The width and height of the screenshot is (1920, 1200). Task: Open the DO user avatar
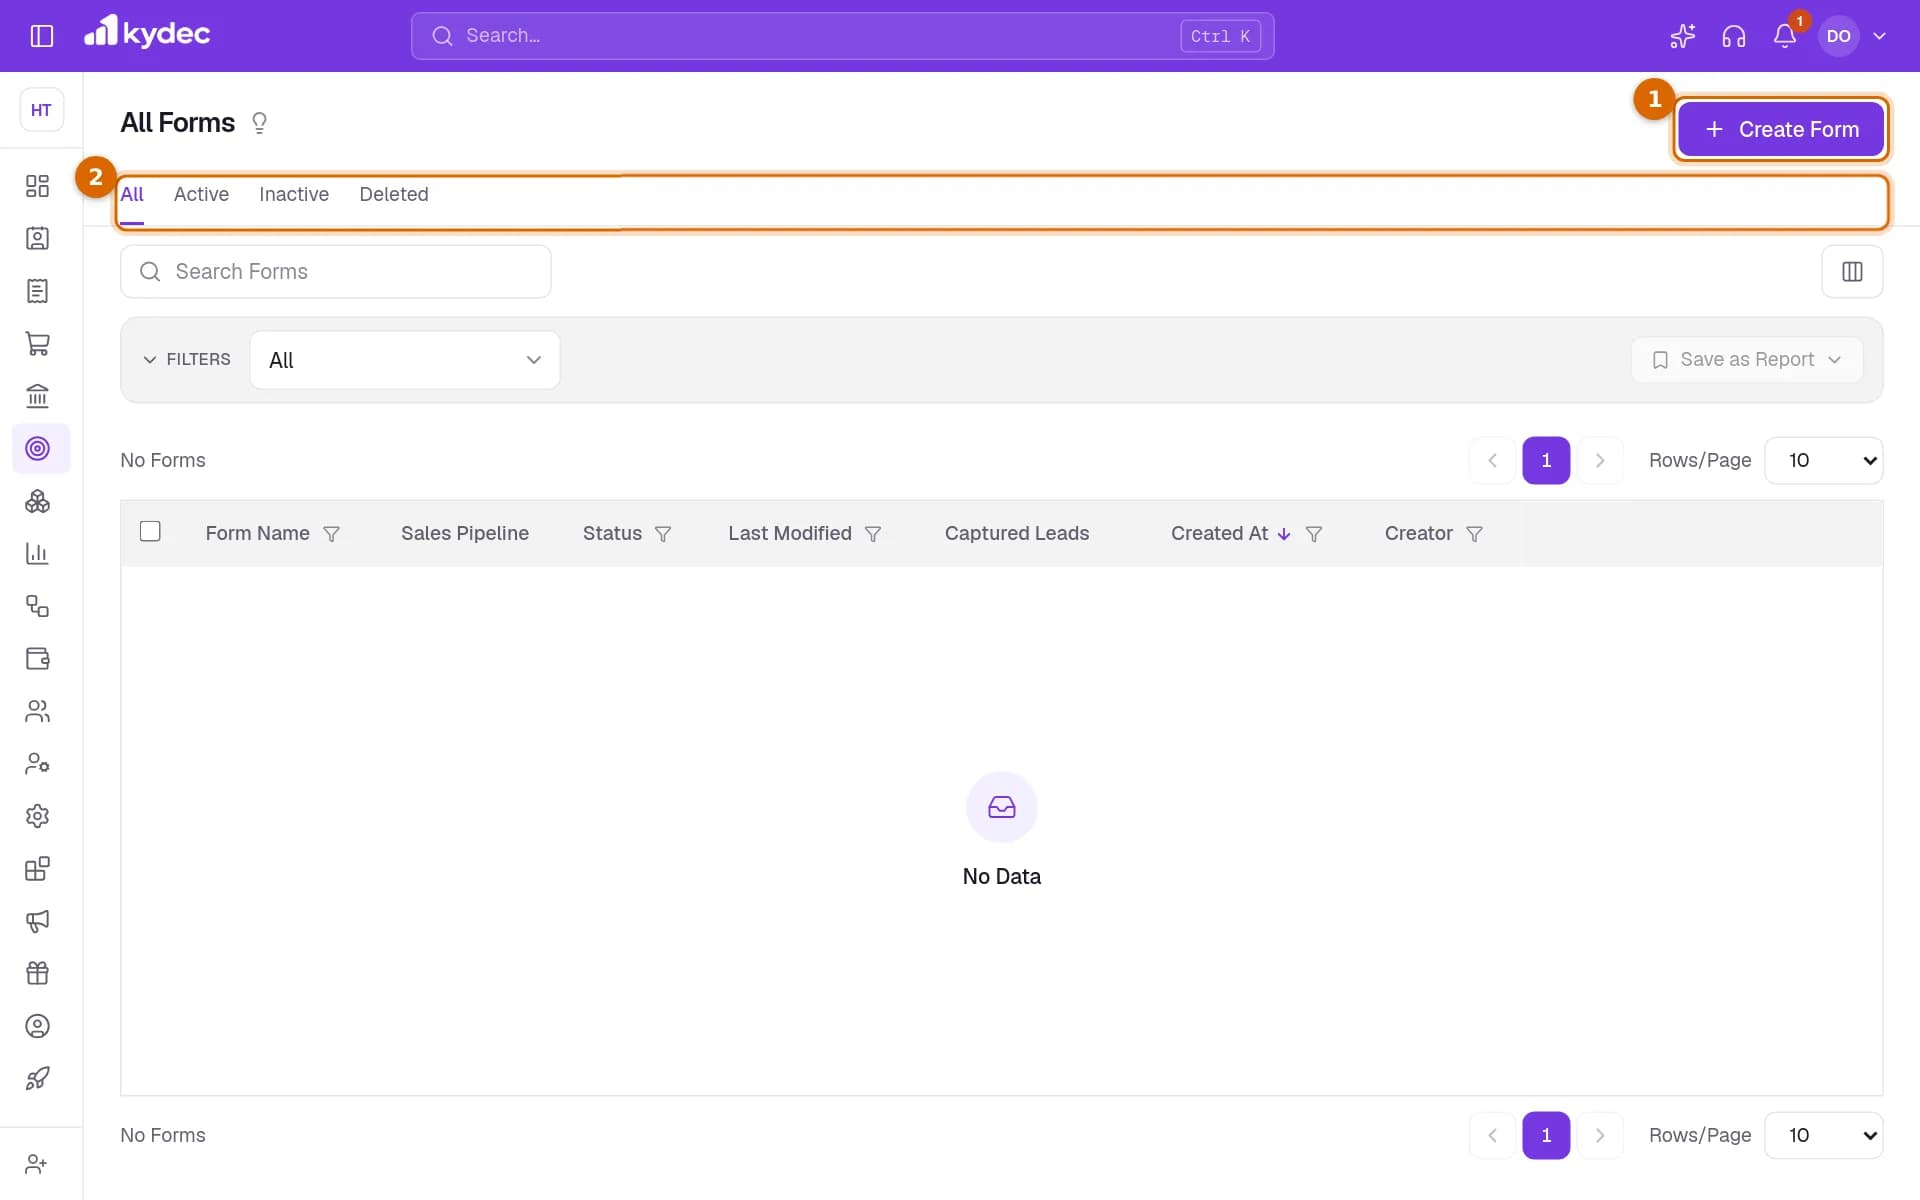click(x=1838, y=36)
